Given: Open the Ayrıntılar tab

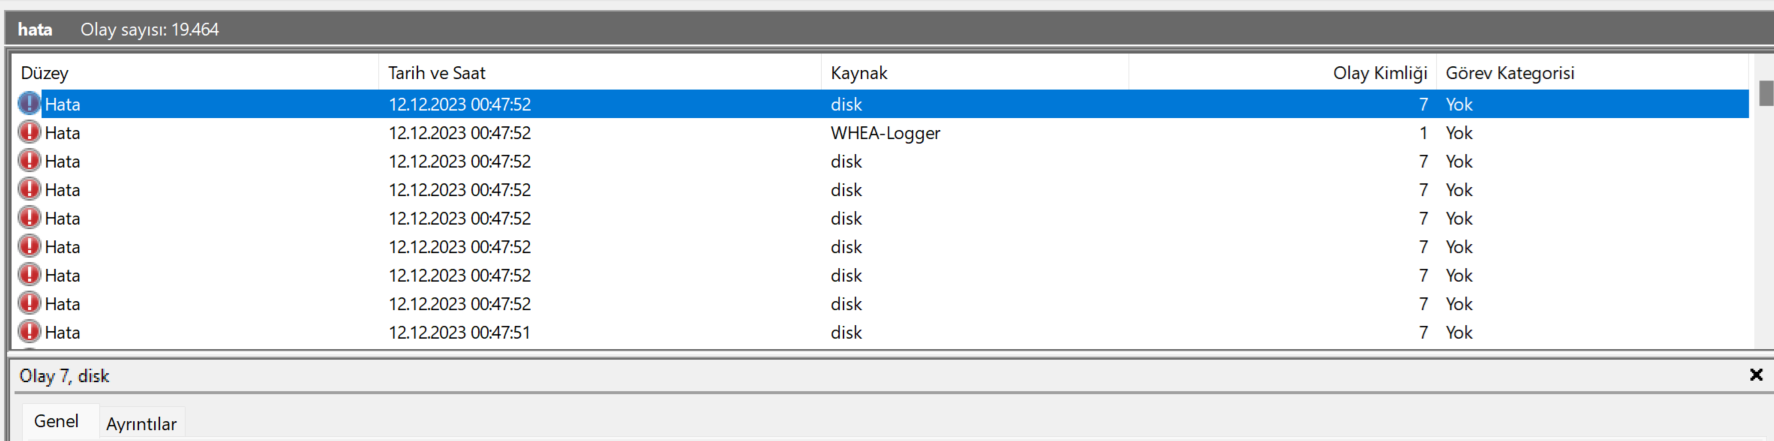Looking at the screenshot, I should [x=141, y=424].
